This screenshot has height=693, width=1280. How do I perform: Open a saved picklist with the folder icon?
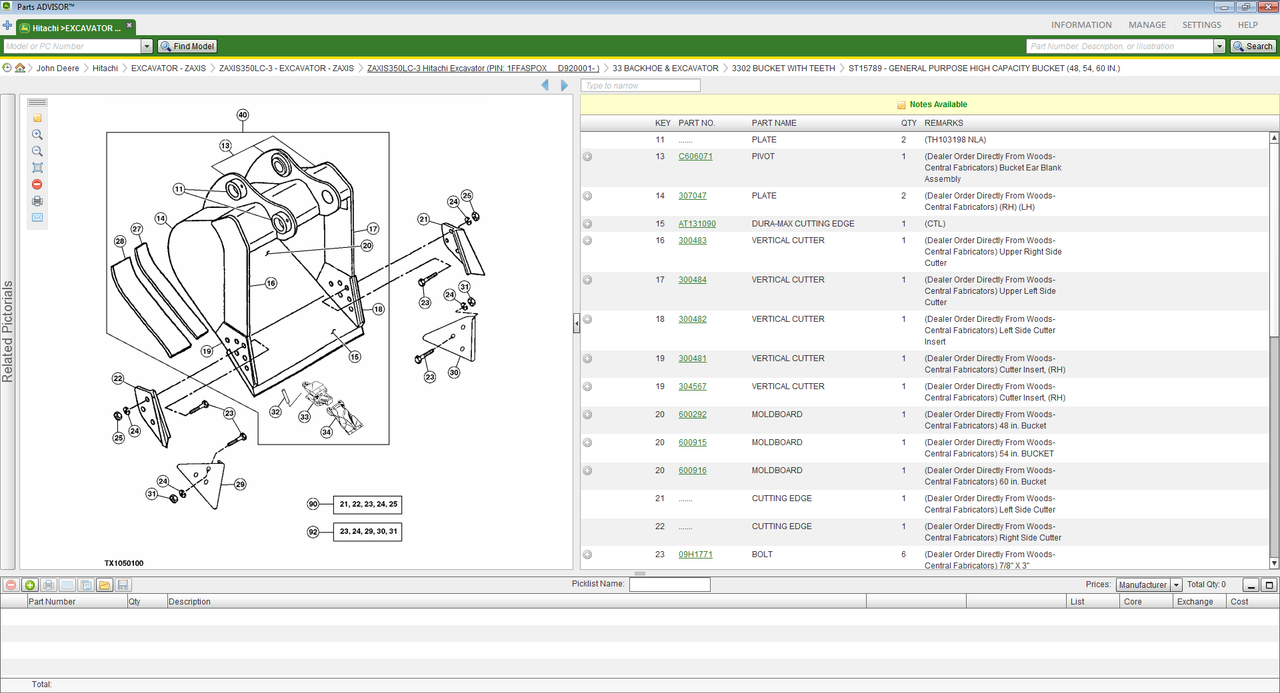point(104,585)
